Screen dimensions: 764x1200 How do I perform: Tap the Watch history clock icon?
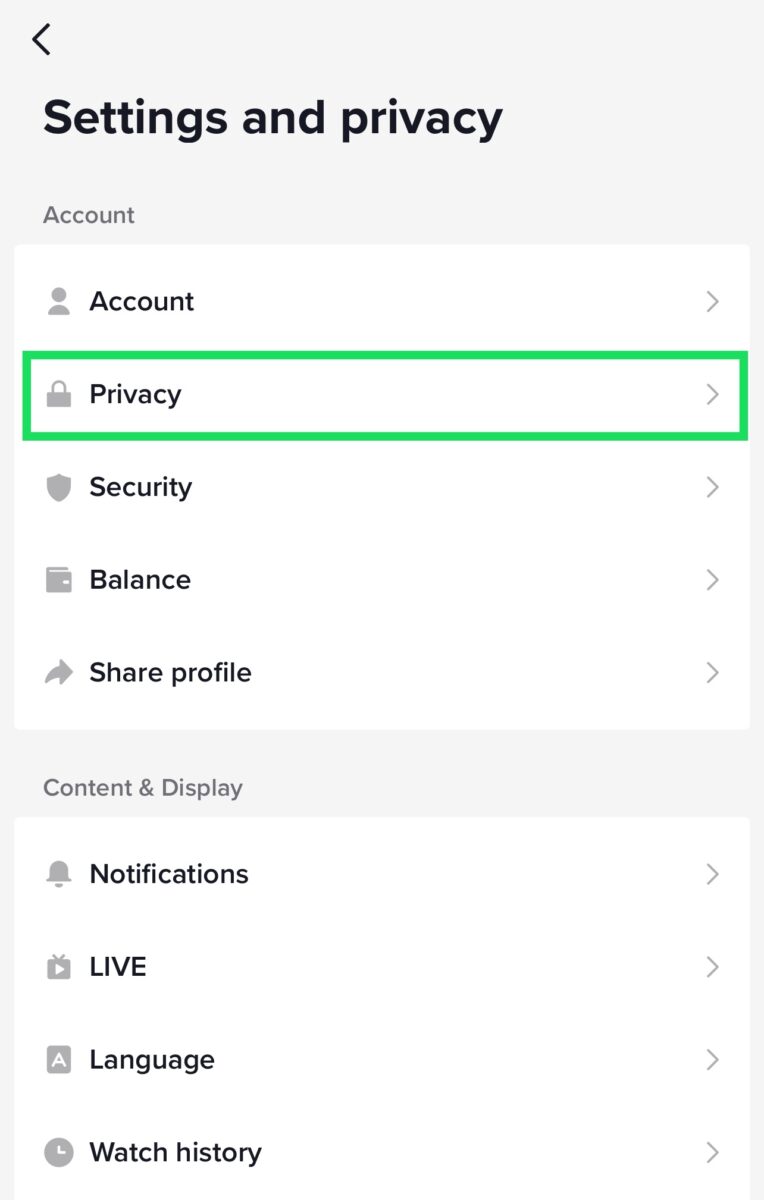tap(59, 1153)
